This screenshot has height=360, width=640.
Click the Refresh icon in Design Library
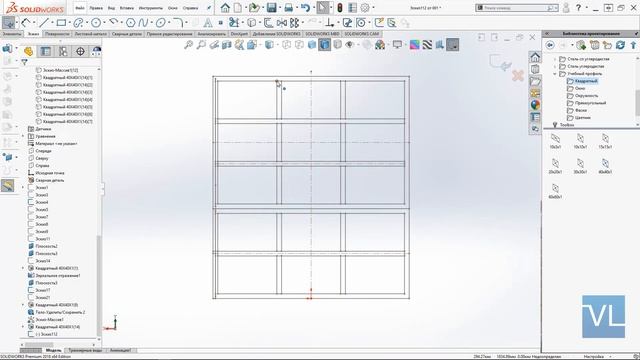pyautogui.click(x=620, y=45)
